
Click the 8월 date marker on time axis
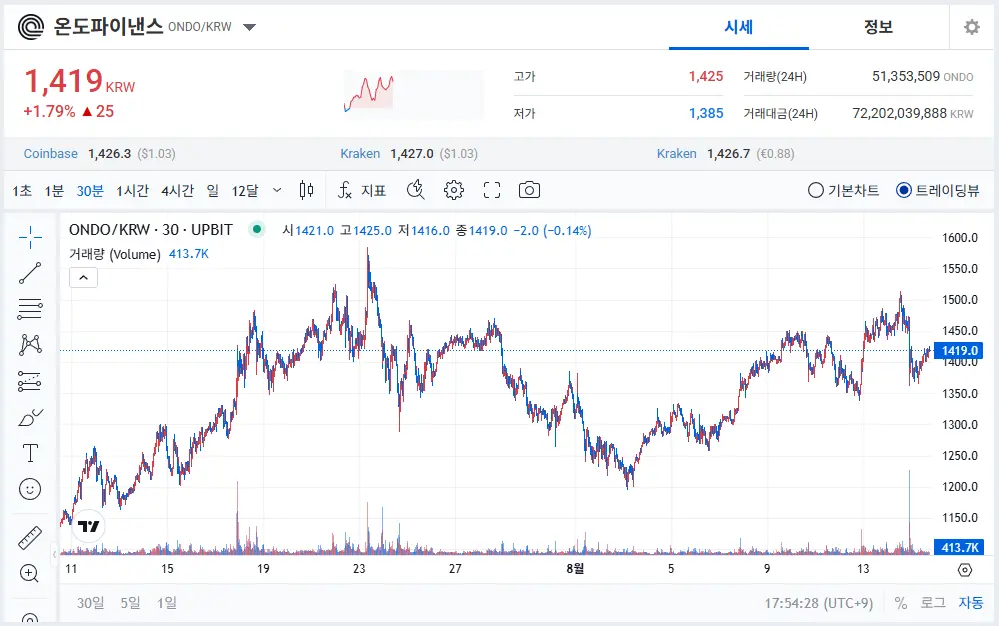(x=575, y=568)
